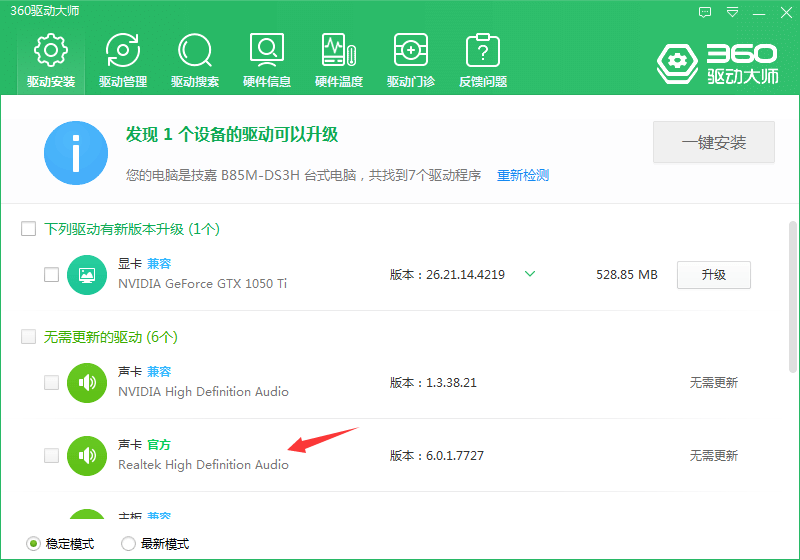Click the 重新检测 link
This screenshot has height=560, width=800.
click(x=523, y=175)
